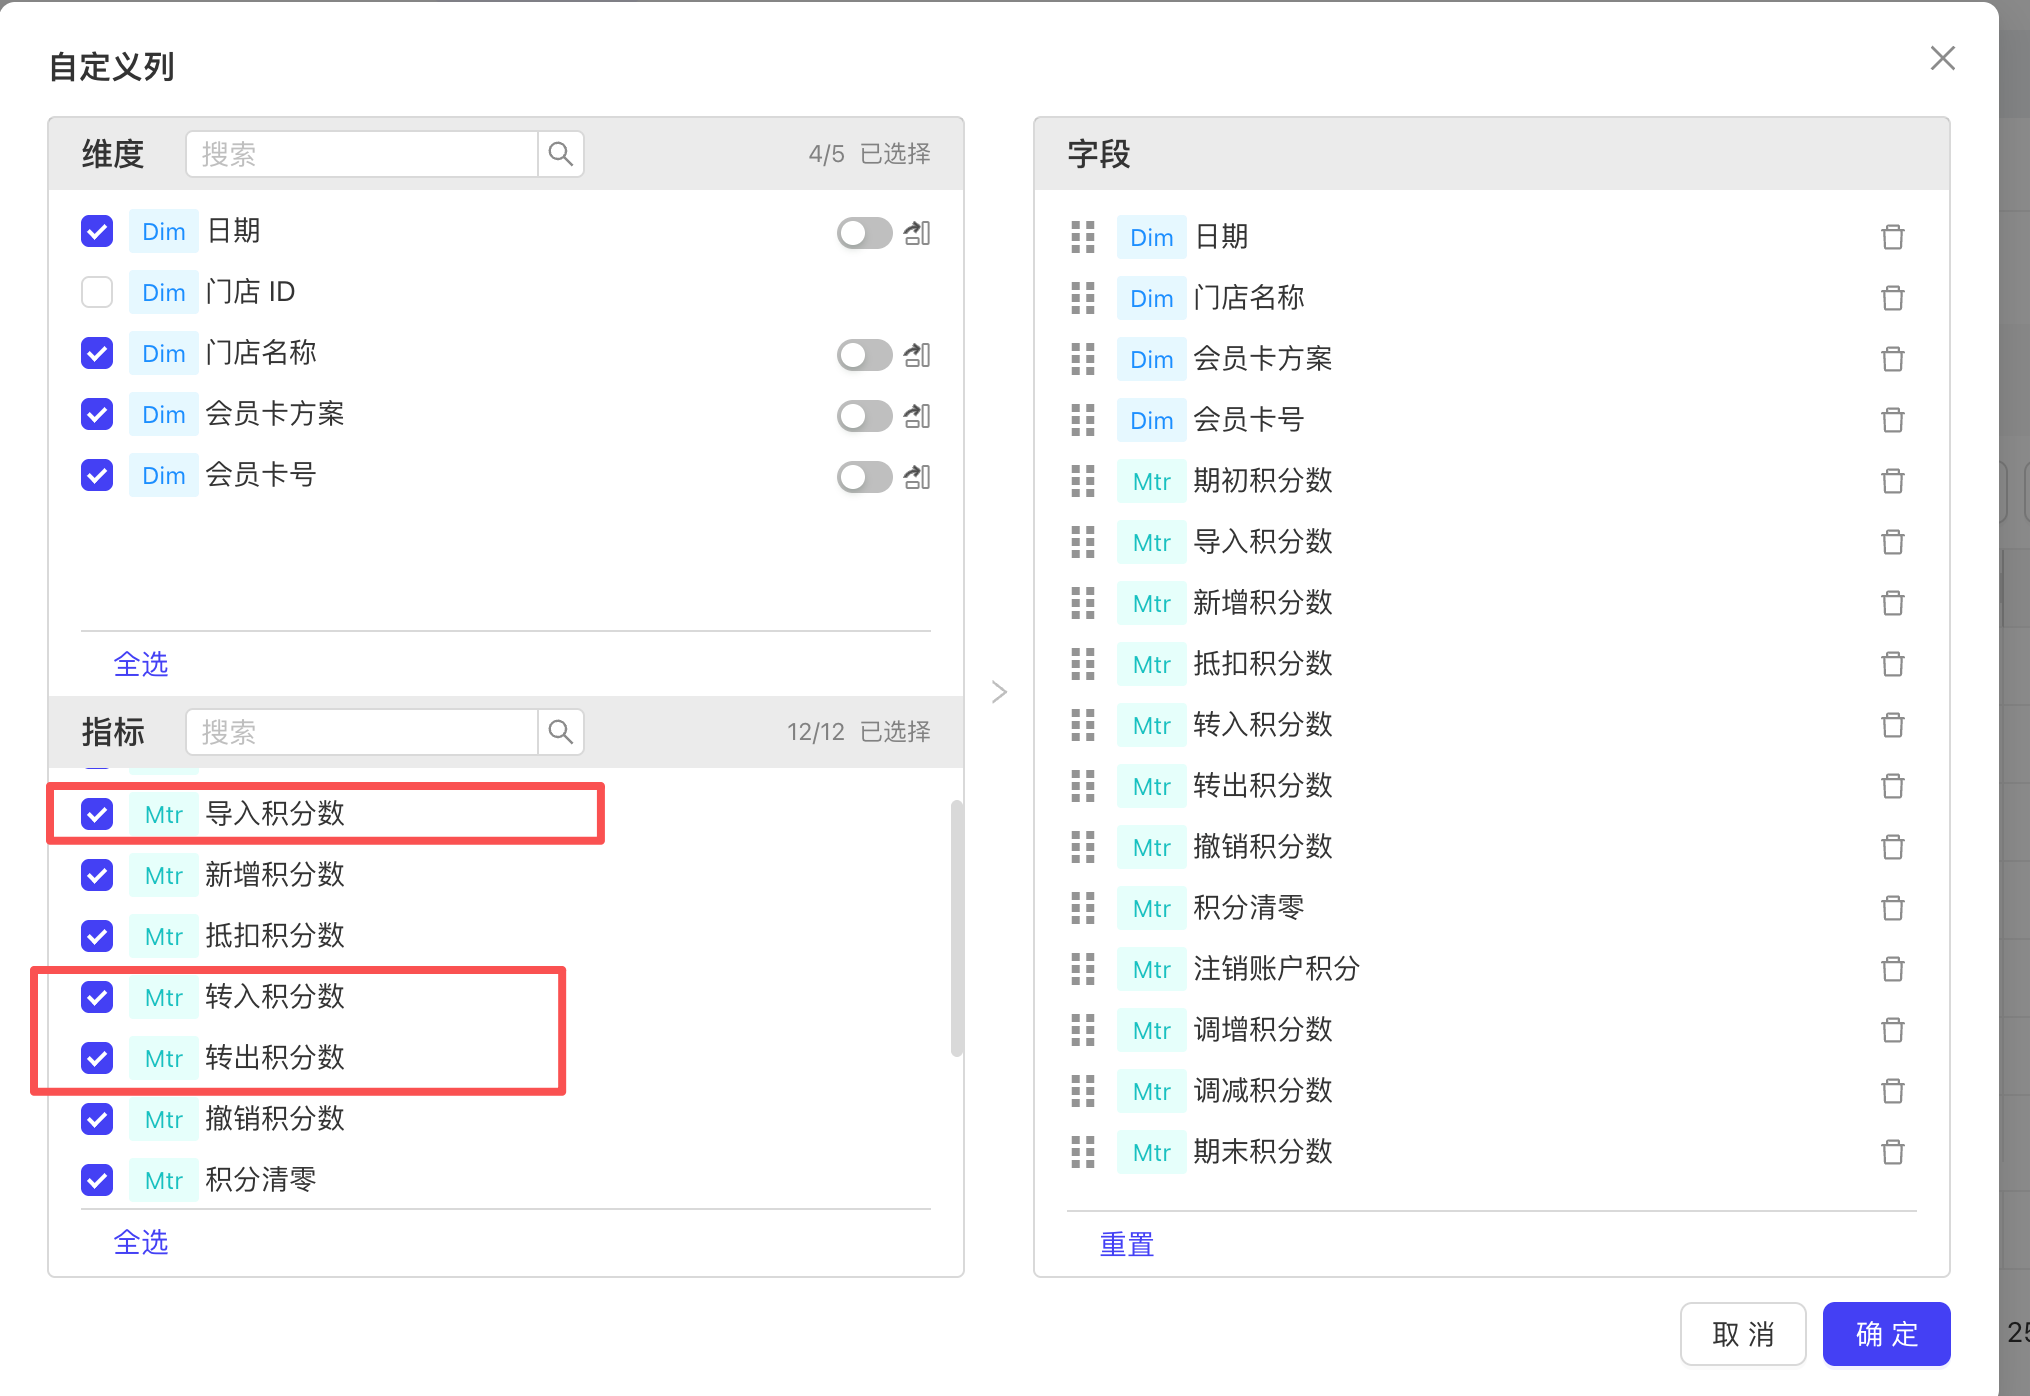Check the 门店 ID dimension checkbox

coord(97,292)
